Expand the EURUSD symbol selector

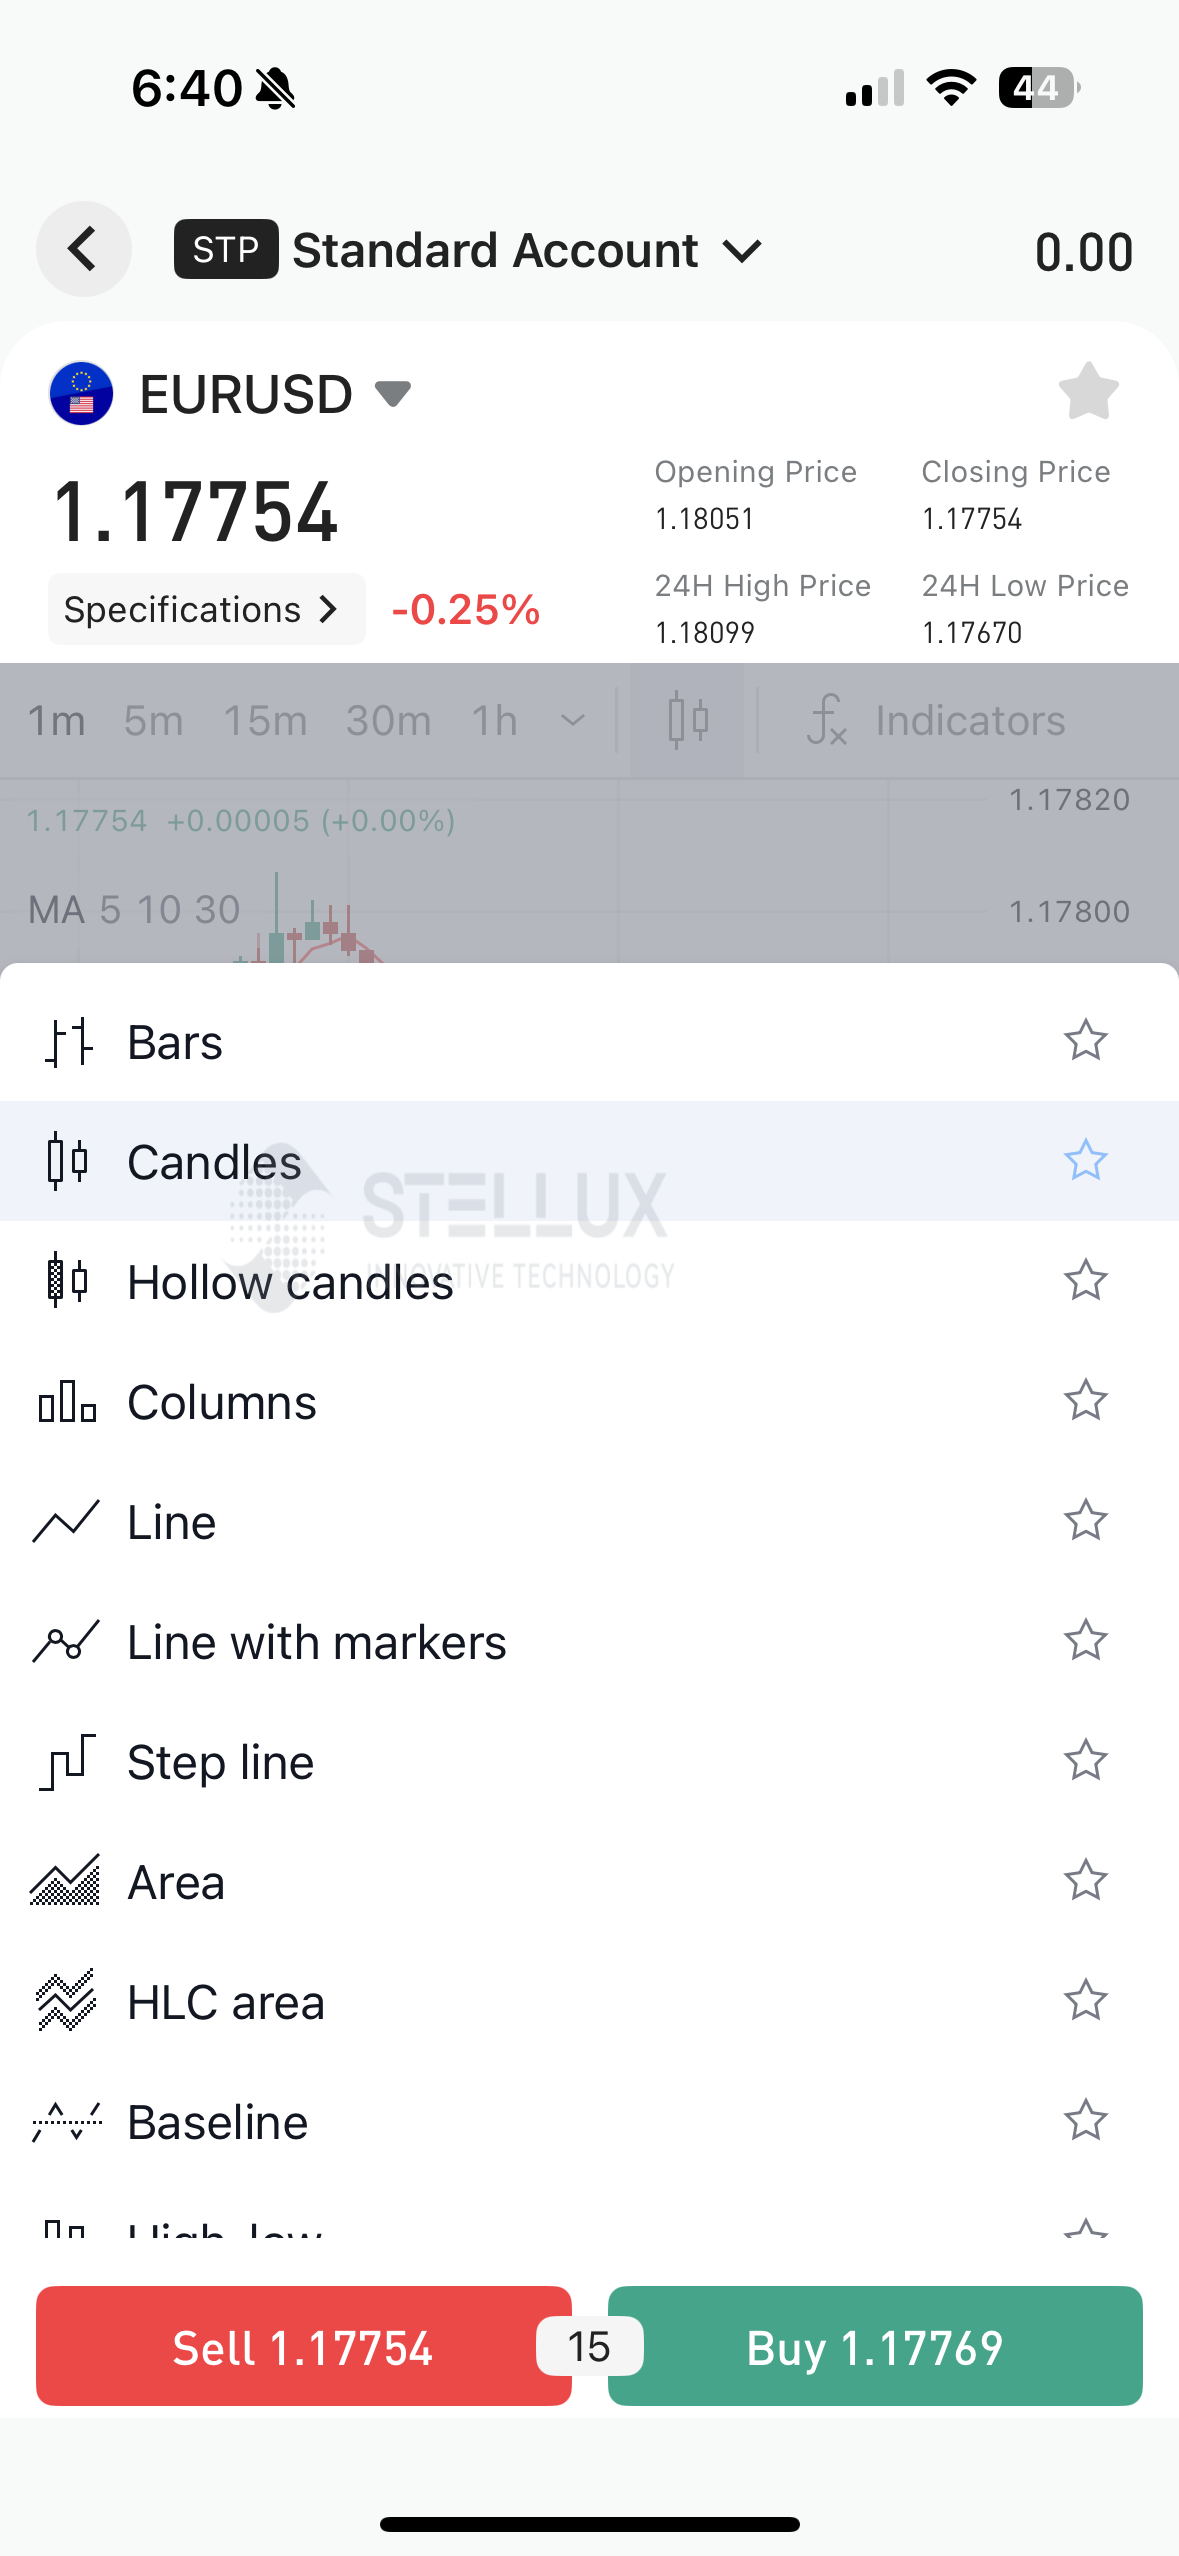392,393
